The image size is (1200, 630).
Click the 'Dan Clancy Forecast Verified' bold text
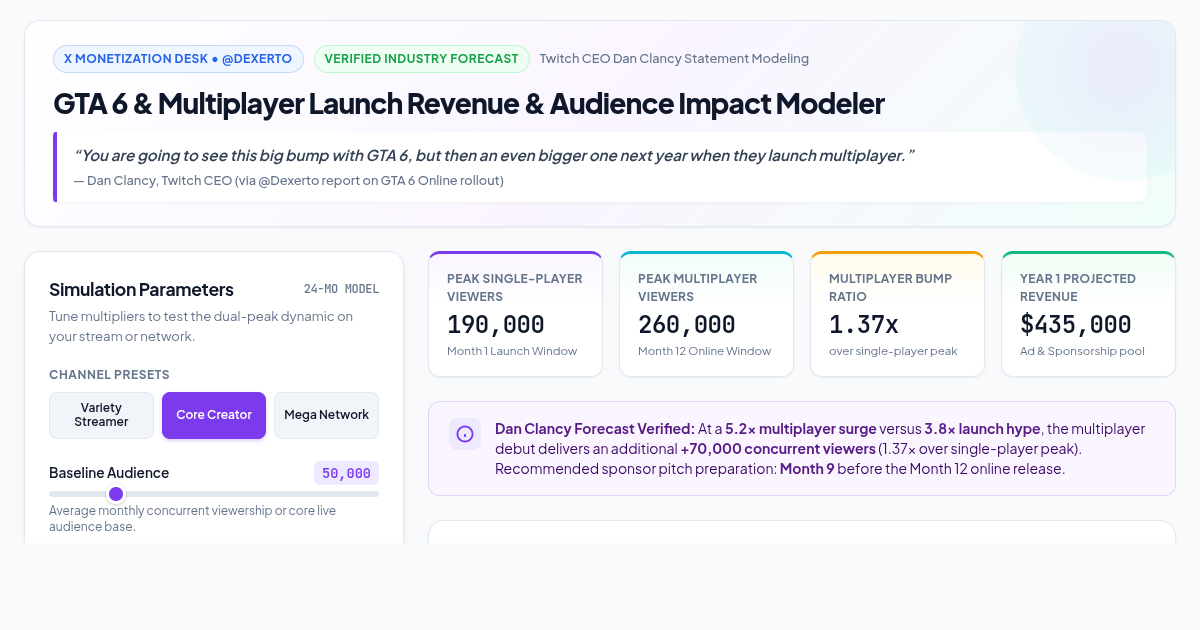pos(595,429)
